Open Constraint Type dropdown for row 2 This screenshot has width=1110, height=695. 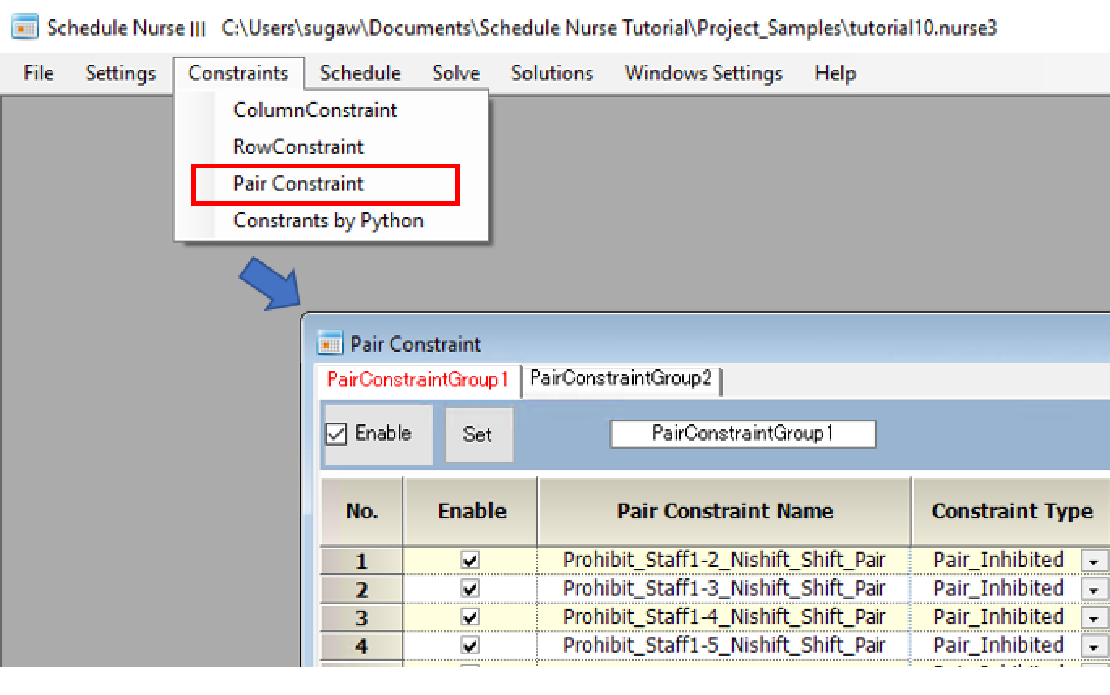[1094, 590]
